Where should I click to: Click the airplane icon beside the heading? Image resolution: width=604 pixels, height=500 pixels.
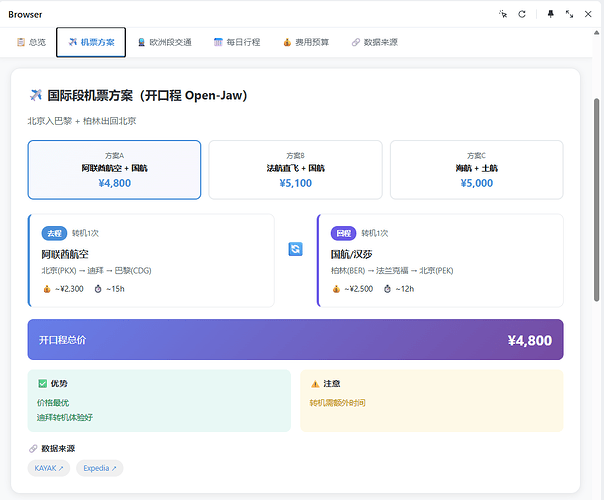coord(35,95)
